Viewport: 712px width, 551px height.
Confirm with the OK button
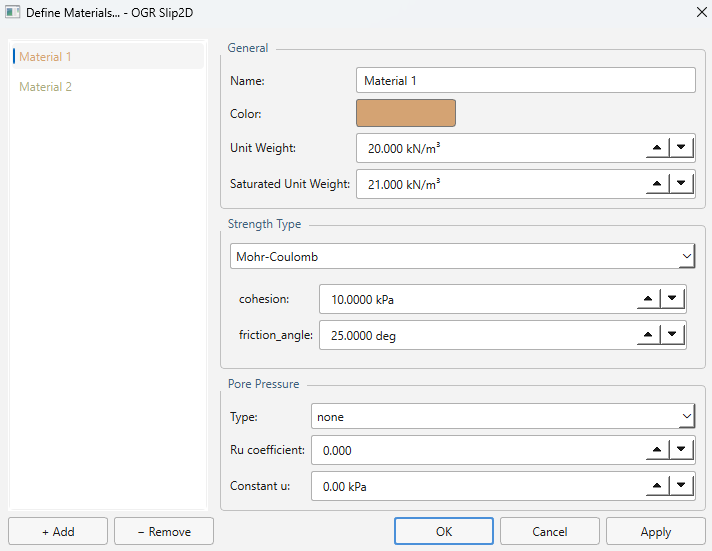click(x=444, y=531)
